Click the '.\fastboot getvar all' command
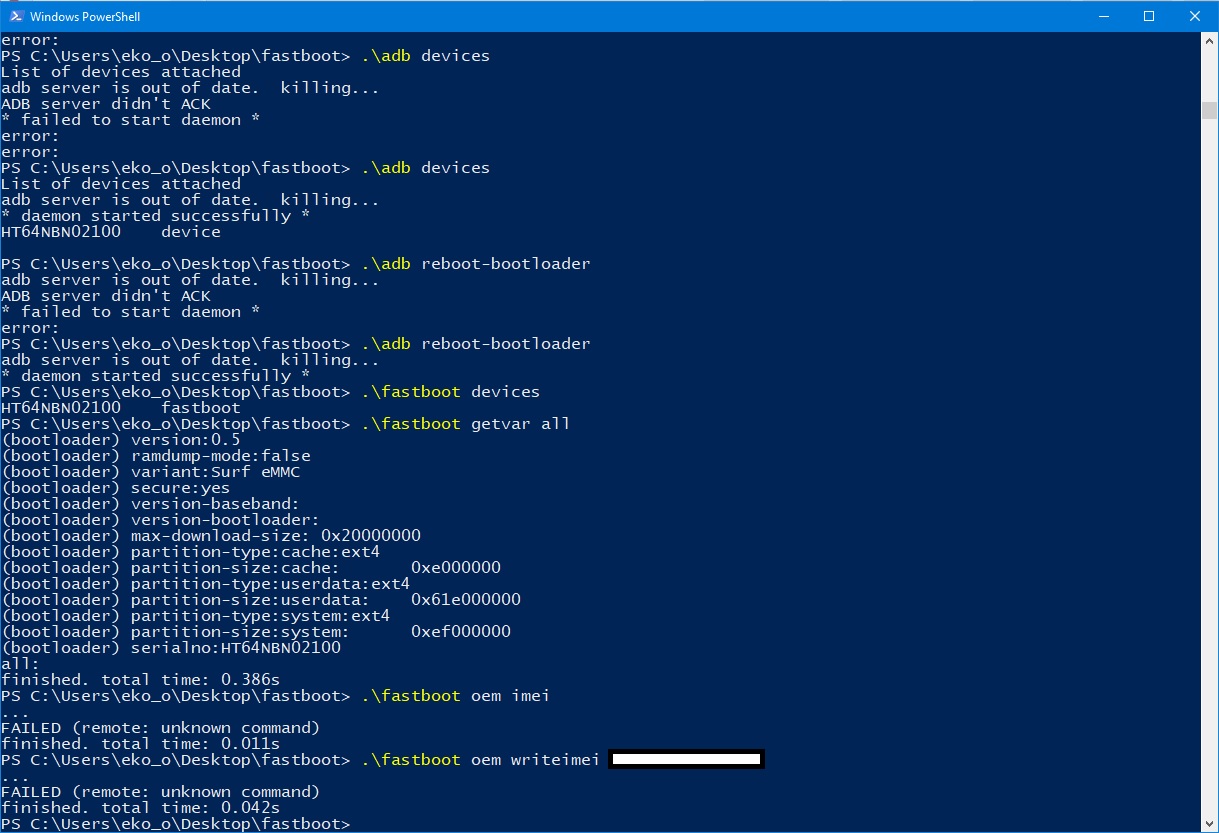This screenshot has height=833, width=1219. pyautogui.click(x=466, y=424)
